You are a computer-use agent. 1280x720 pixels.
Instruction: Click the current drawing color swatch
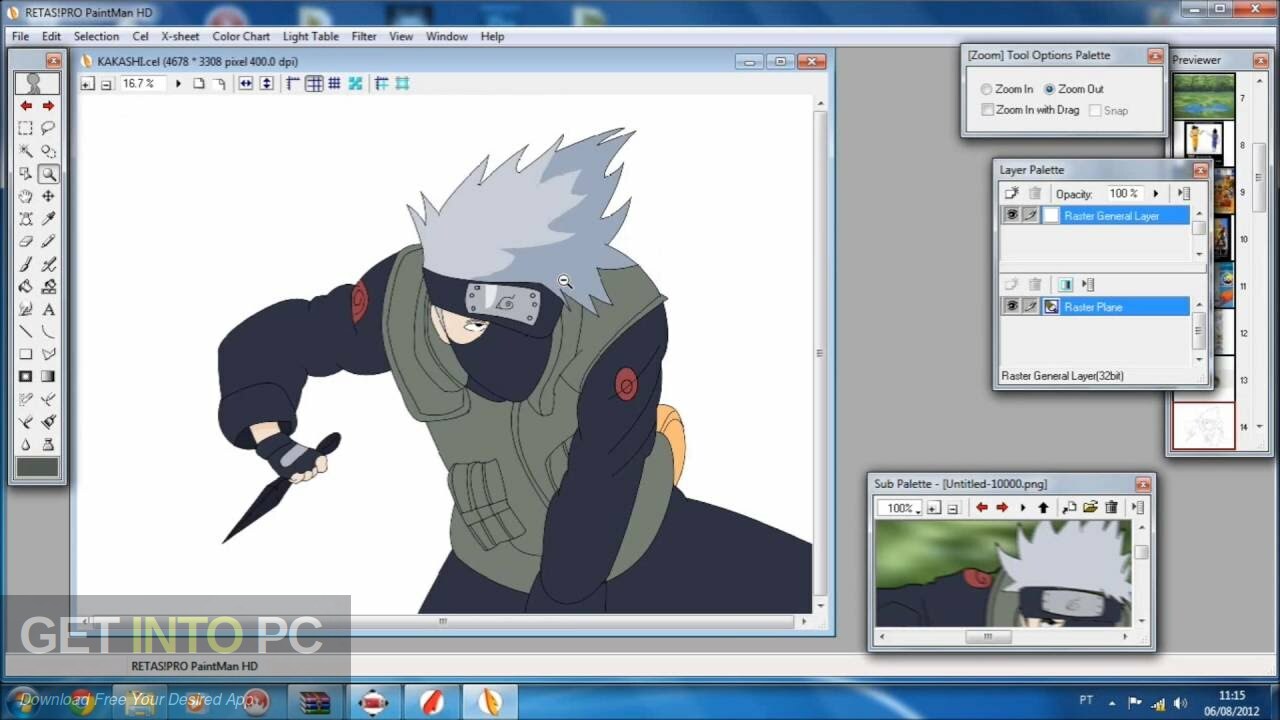tap(37, 467)
